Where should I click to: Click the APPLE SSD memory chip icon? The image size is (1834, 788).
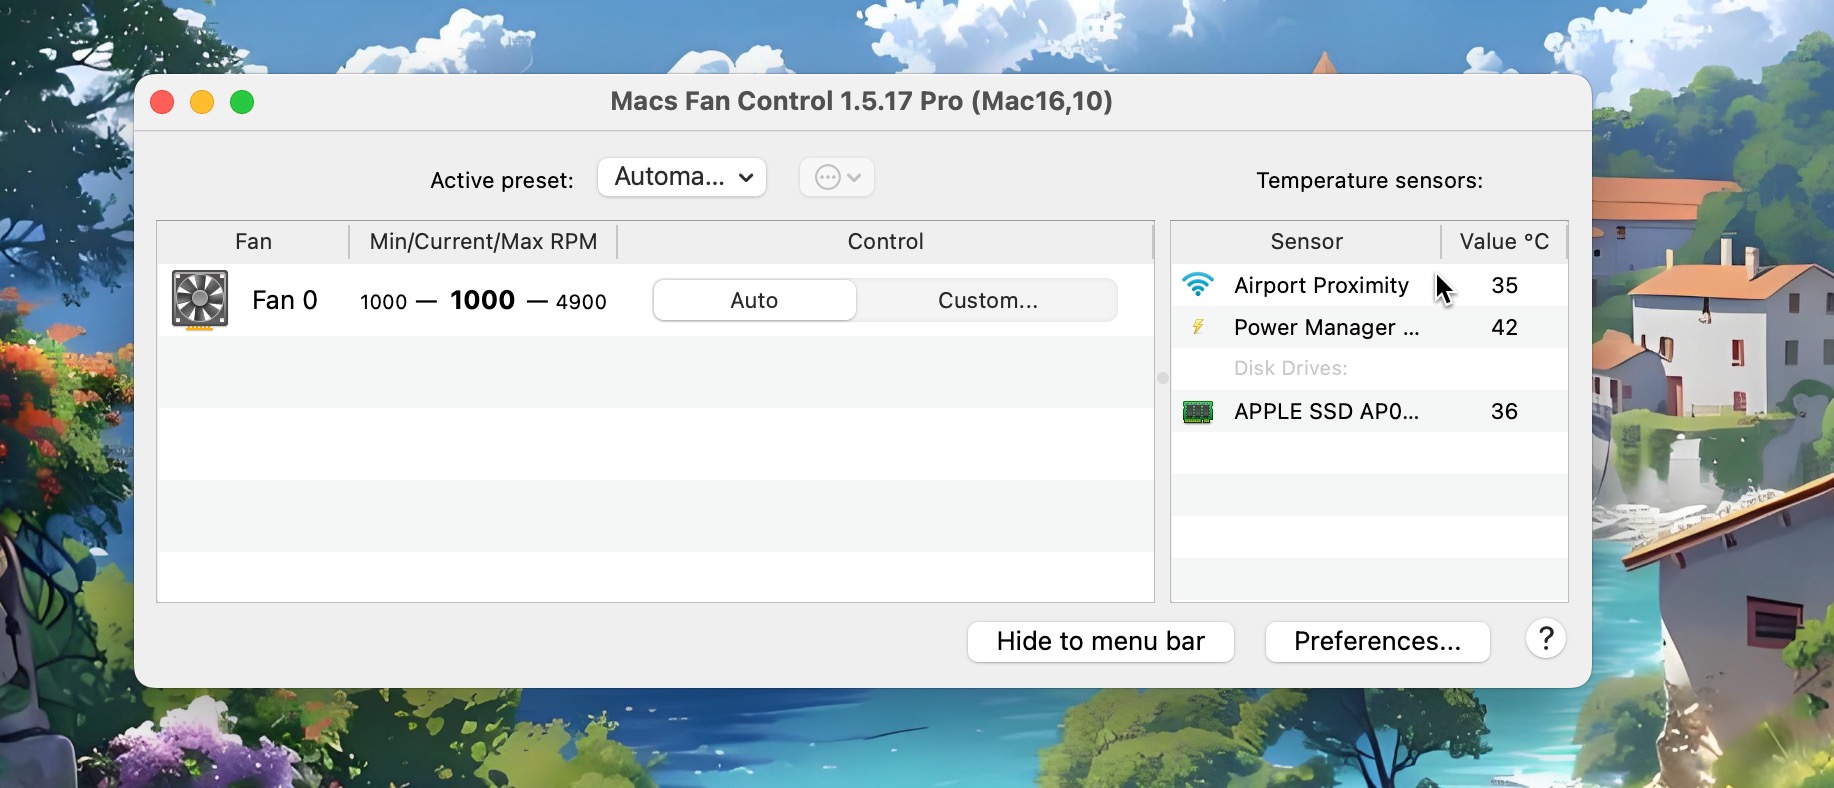(1198, 411)
